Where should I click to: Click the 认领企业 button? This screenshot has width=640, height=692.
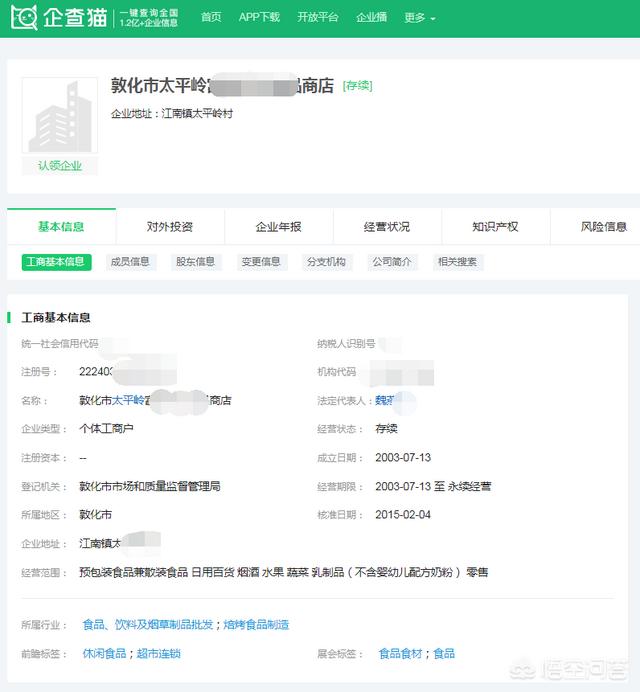(x=60, y=166)
